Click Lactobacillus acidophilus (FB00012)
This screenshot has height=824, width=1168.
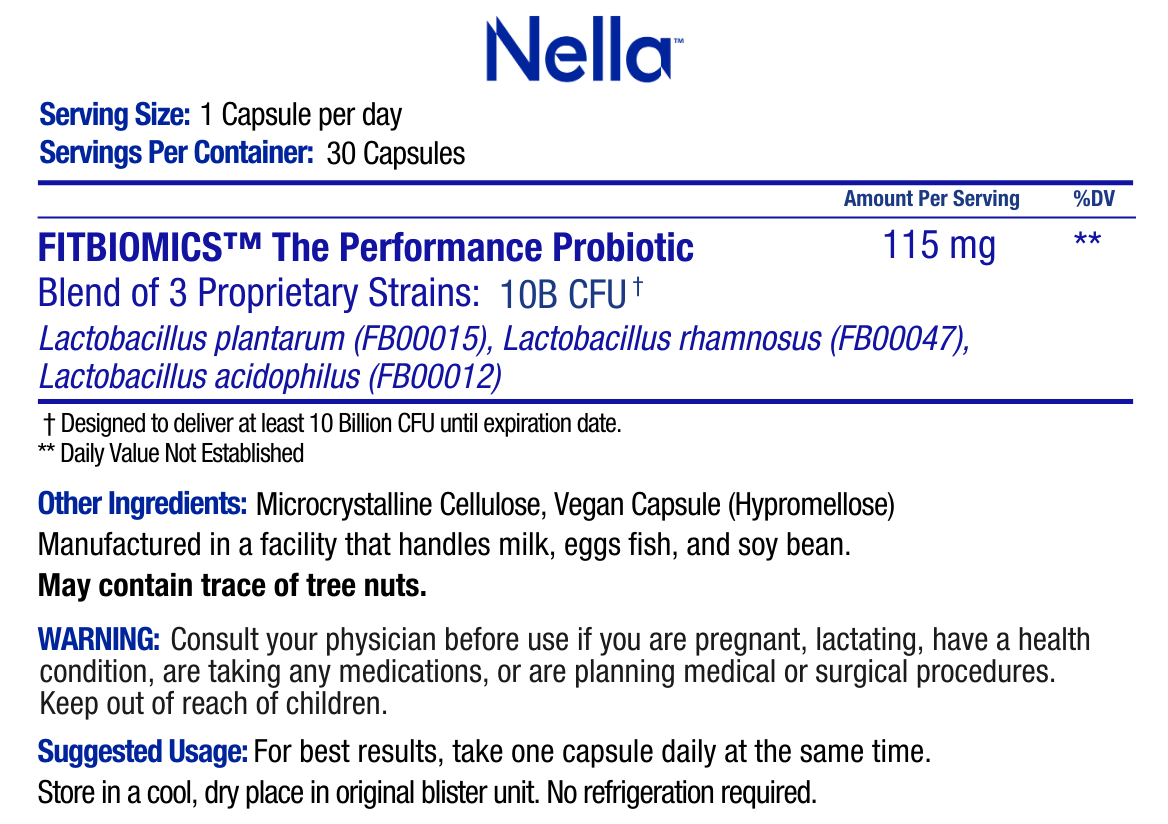270,377
